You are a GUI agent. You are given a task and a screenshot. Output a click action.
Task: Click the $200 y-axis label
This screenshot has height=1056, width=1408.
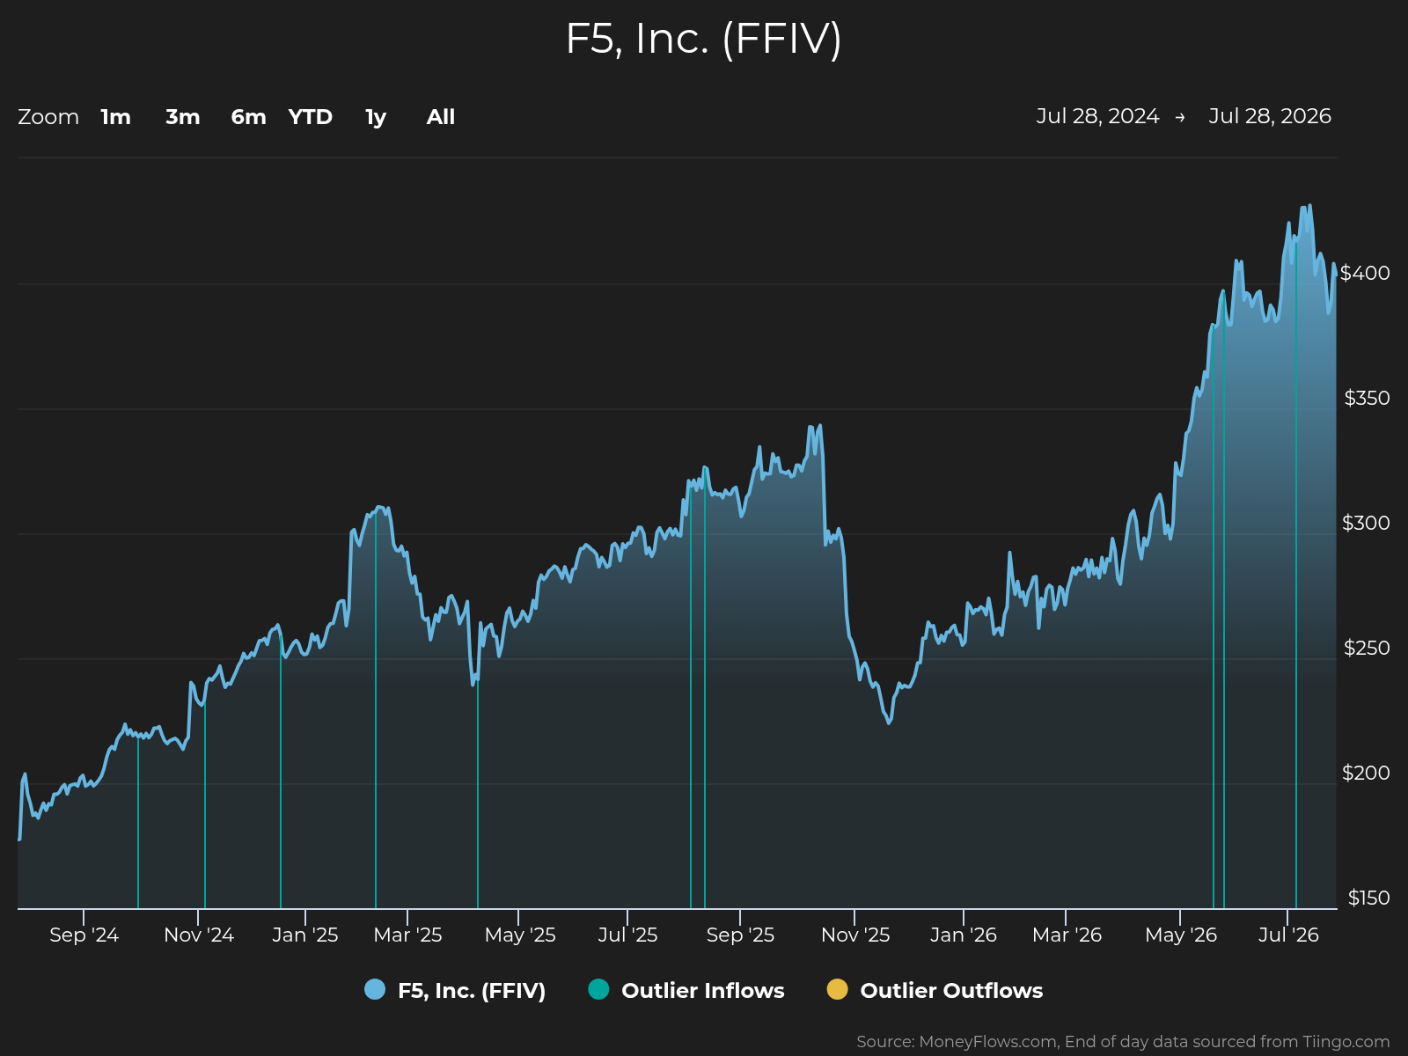1366,773
